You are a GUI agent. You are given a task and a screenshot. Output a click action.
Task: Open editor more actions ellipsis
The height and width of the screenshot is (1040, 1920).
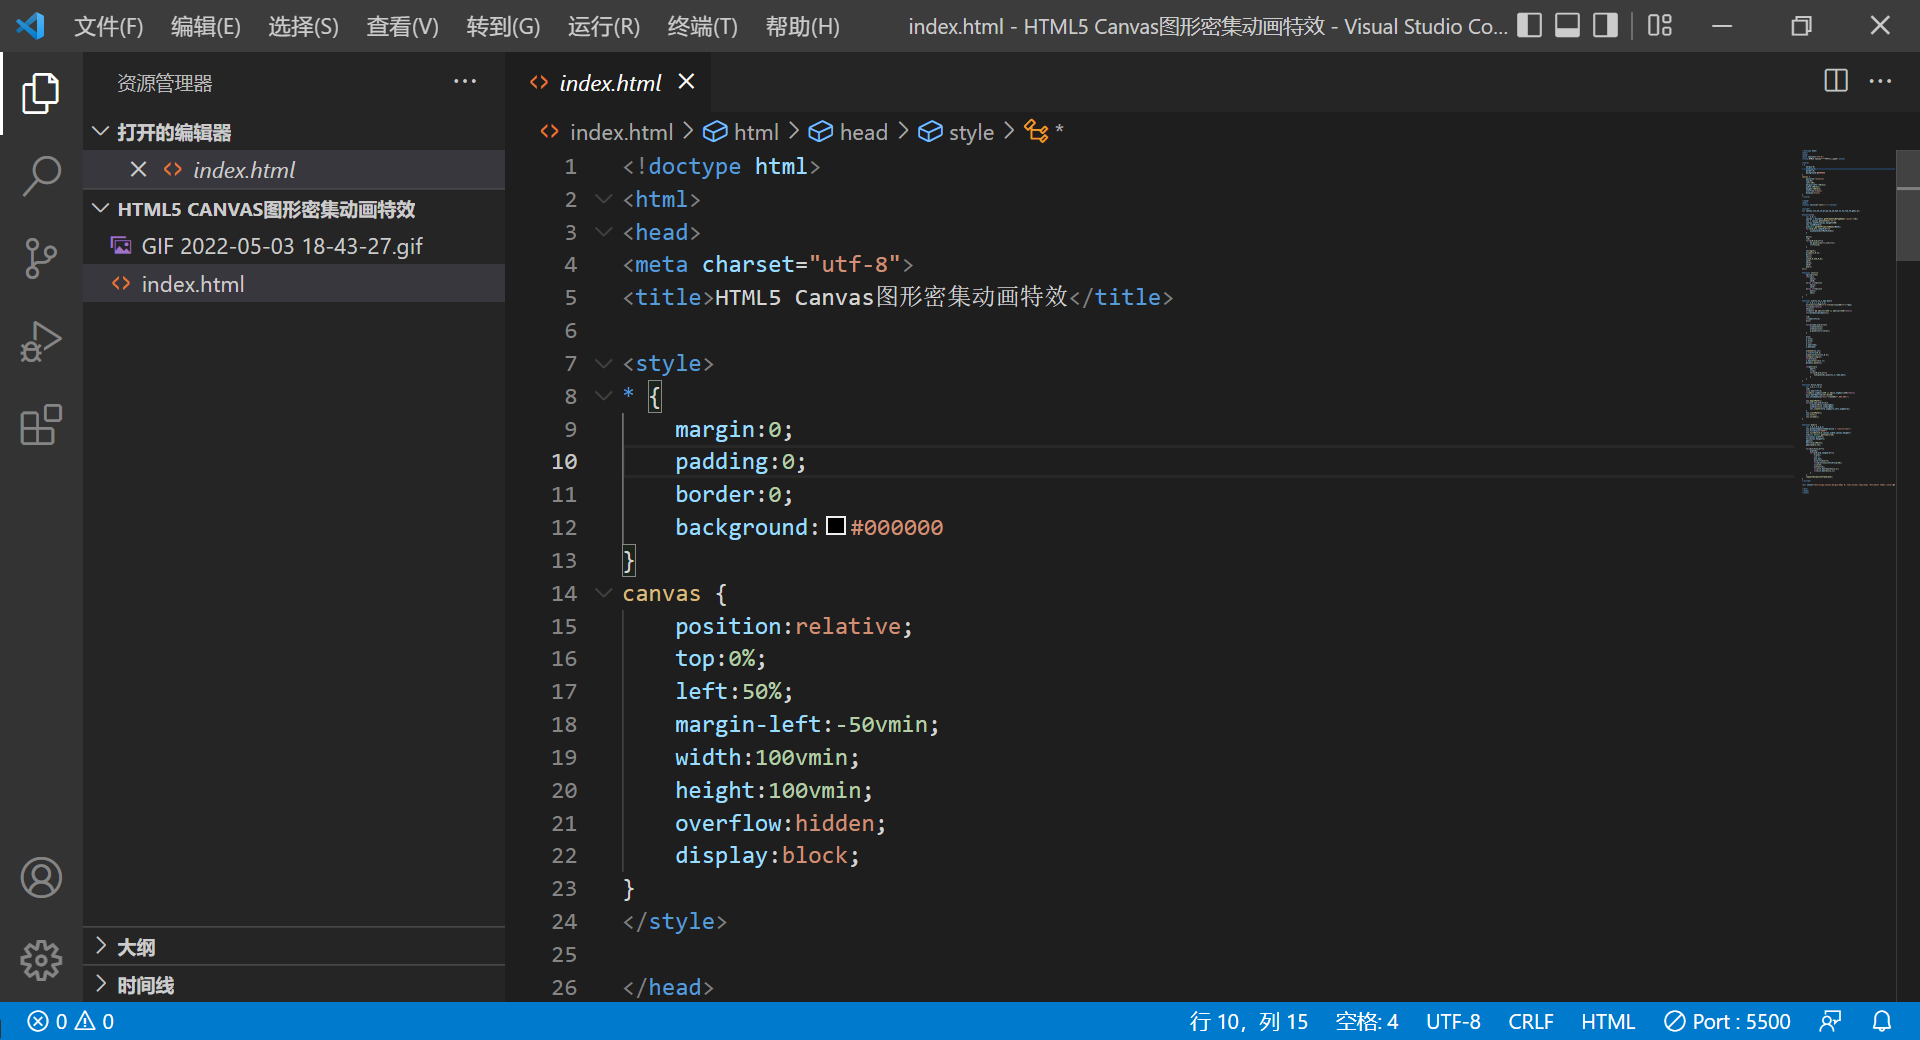point(1880,81)
